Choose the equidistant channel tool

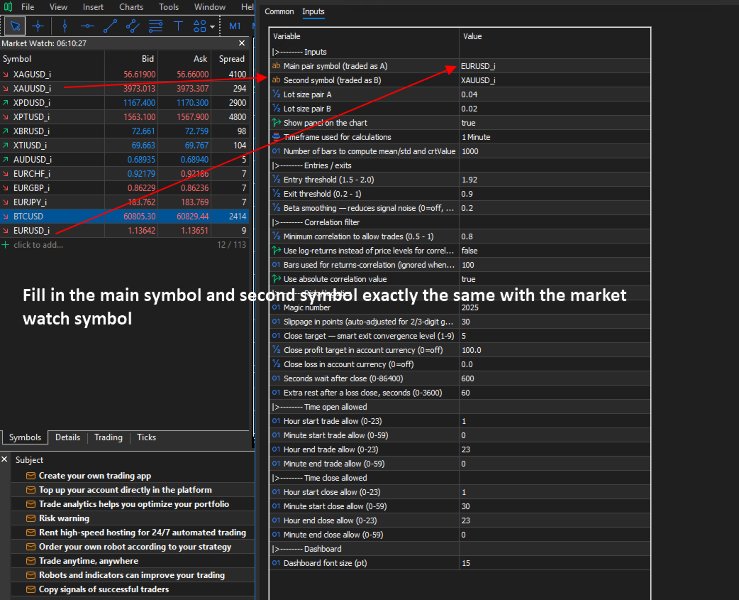tap(132, 26)
